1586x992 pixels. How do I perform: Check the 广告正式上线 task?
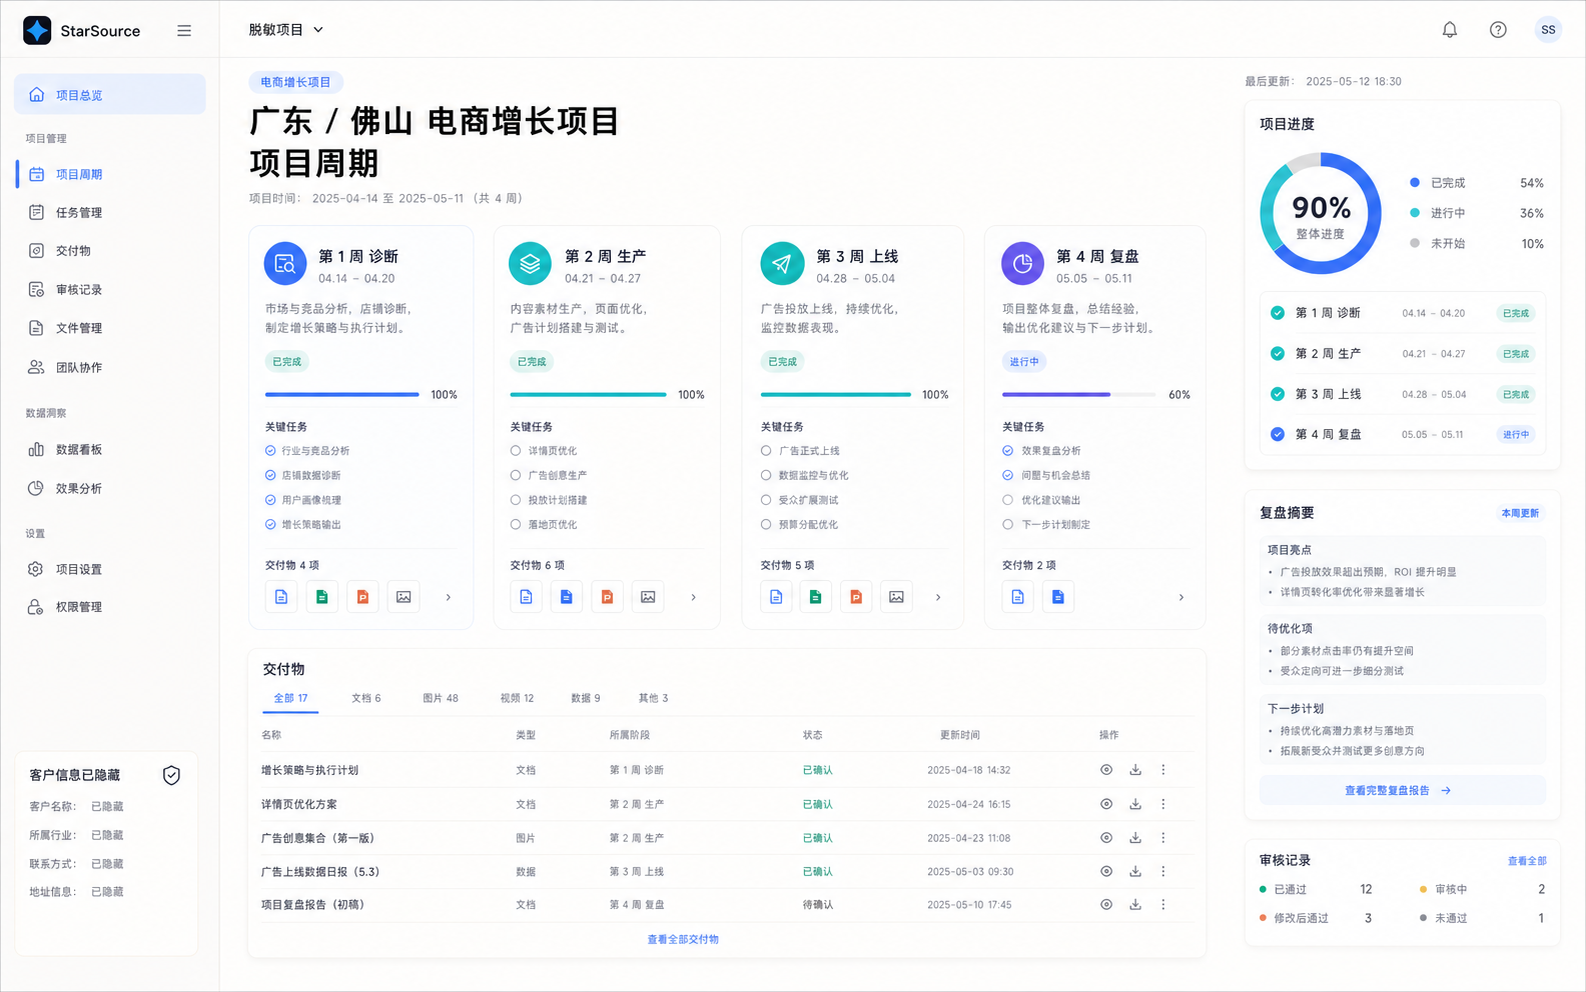[x=766, y=451]
